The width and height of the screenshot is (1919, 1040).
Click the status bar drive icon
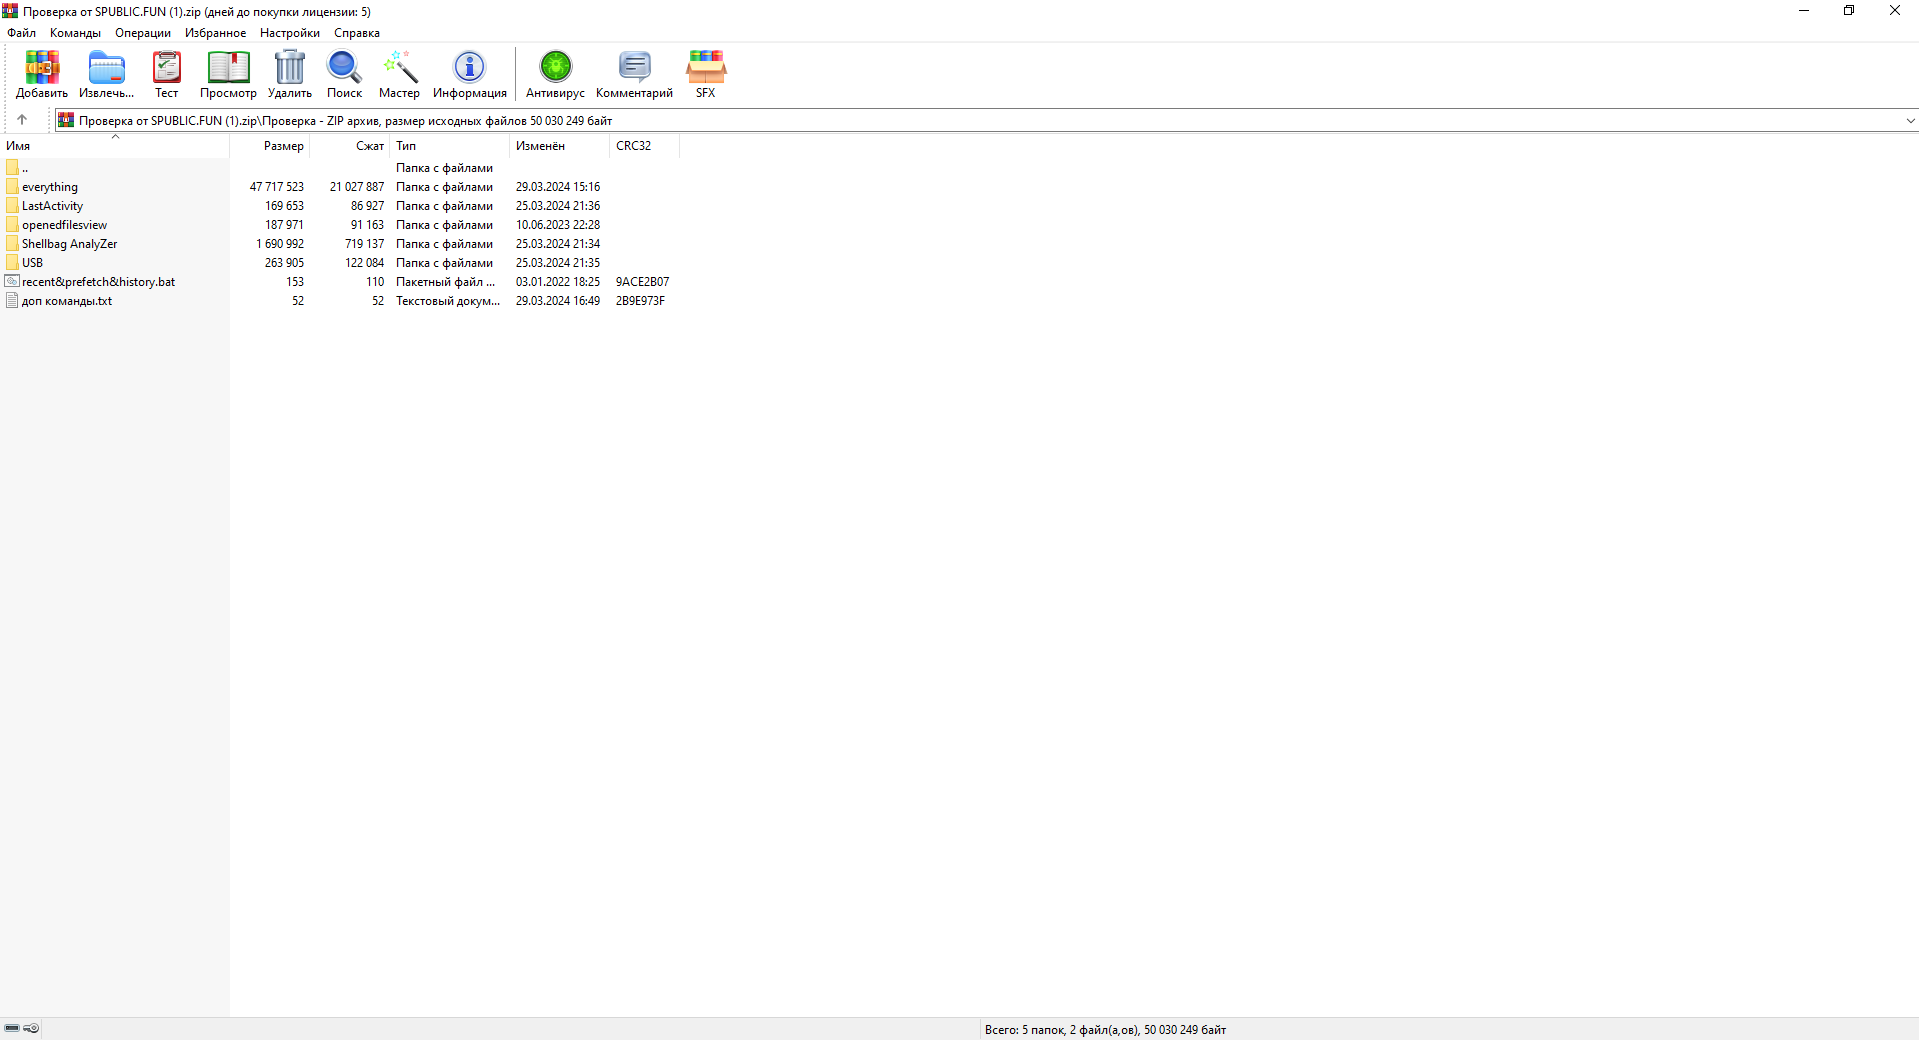pyautogui.click(x=12, y=1028)
